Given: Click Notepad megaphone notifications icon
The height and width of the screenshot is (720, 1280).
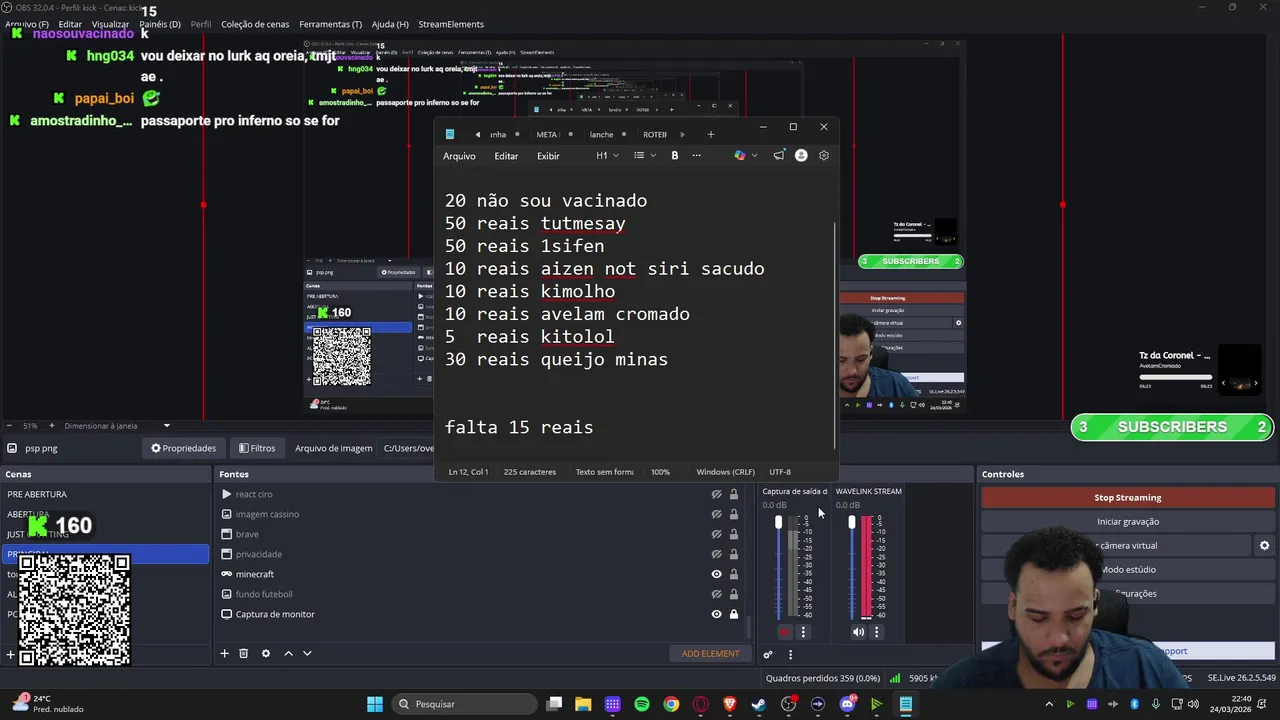Looking at the screenshot, I should (x=779, y=155).
